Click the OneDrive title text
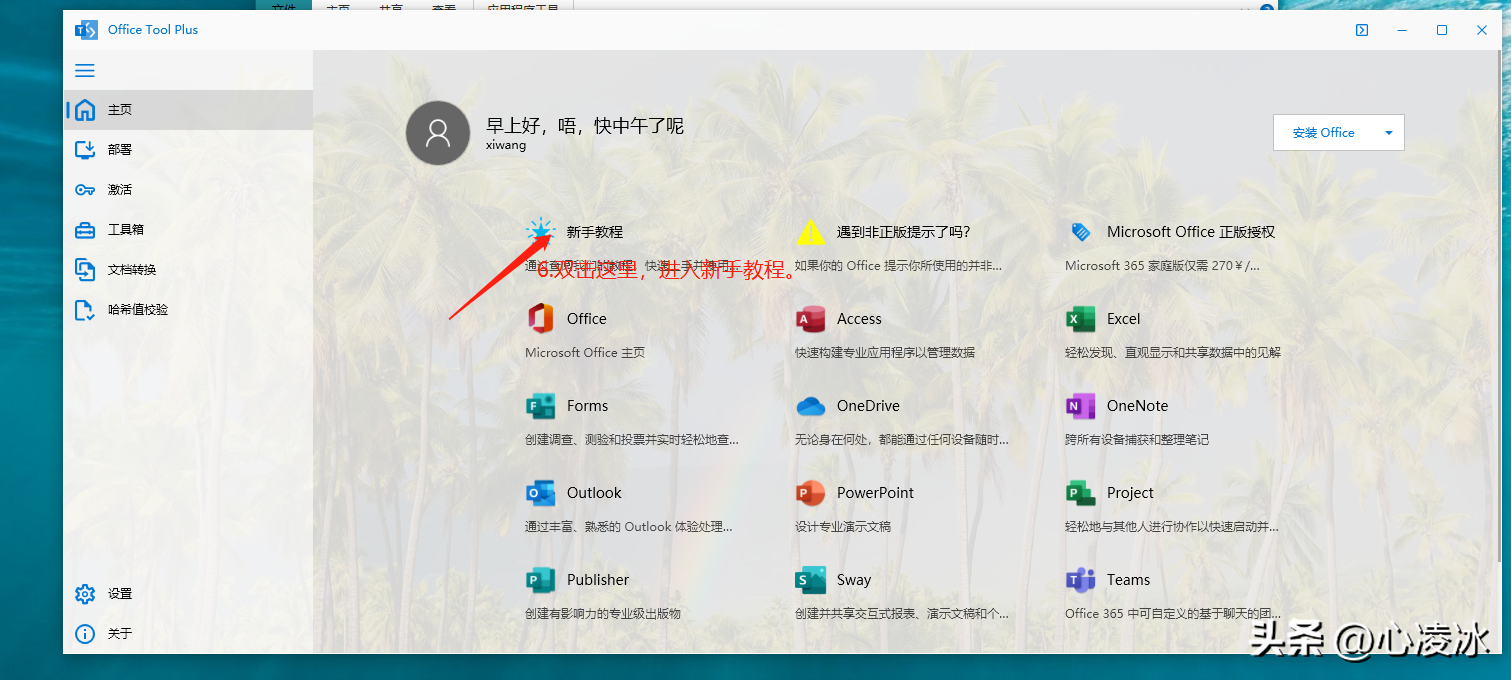1511x680 pixels. click(x=868, y=406)
